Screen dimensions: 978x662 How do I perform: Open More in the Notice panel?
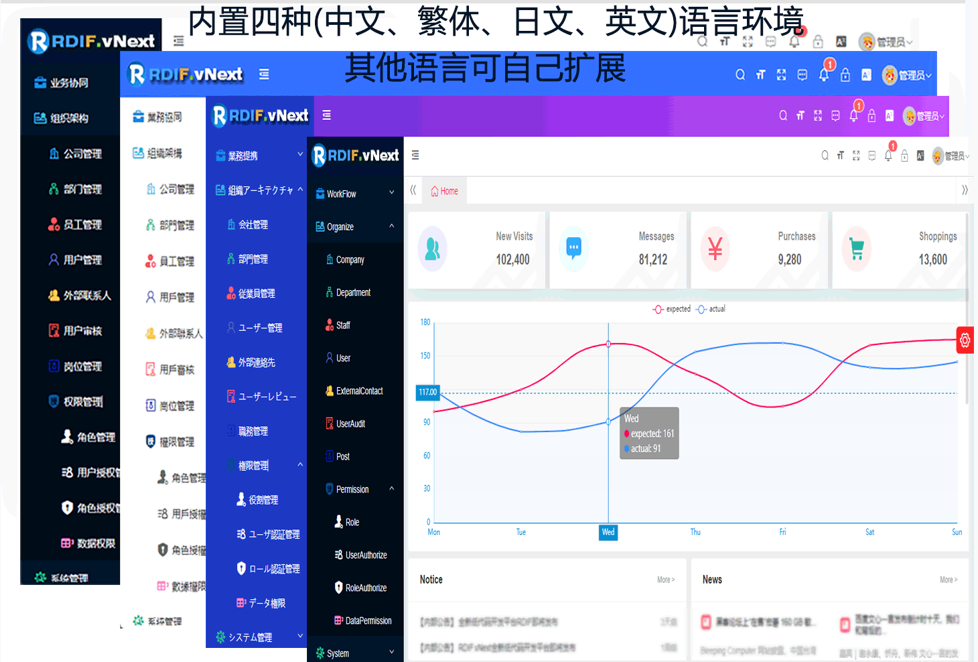tap(663, 579)
